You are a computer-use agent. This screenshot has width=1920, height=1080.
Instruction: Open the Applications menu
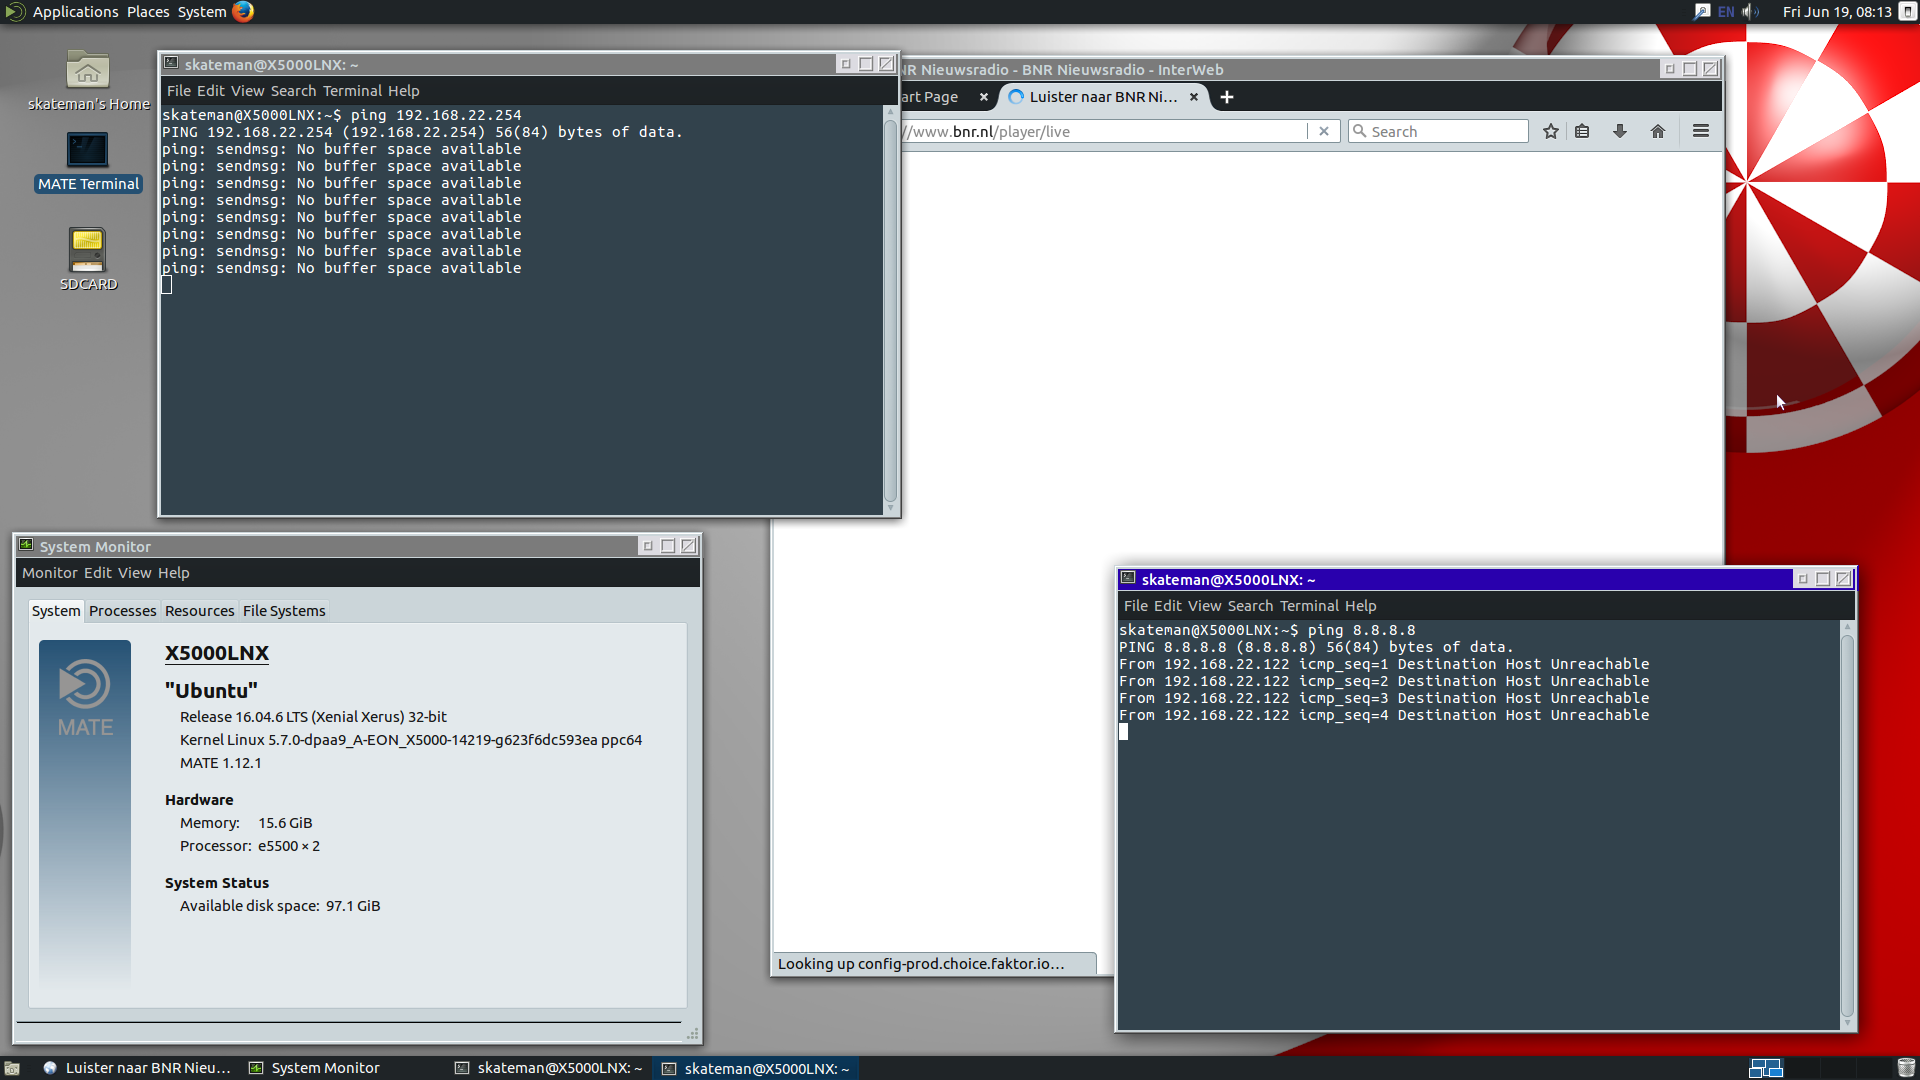(75, 11)
